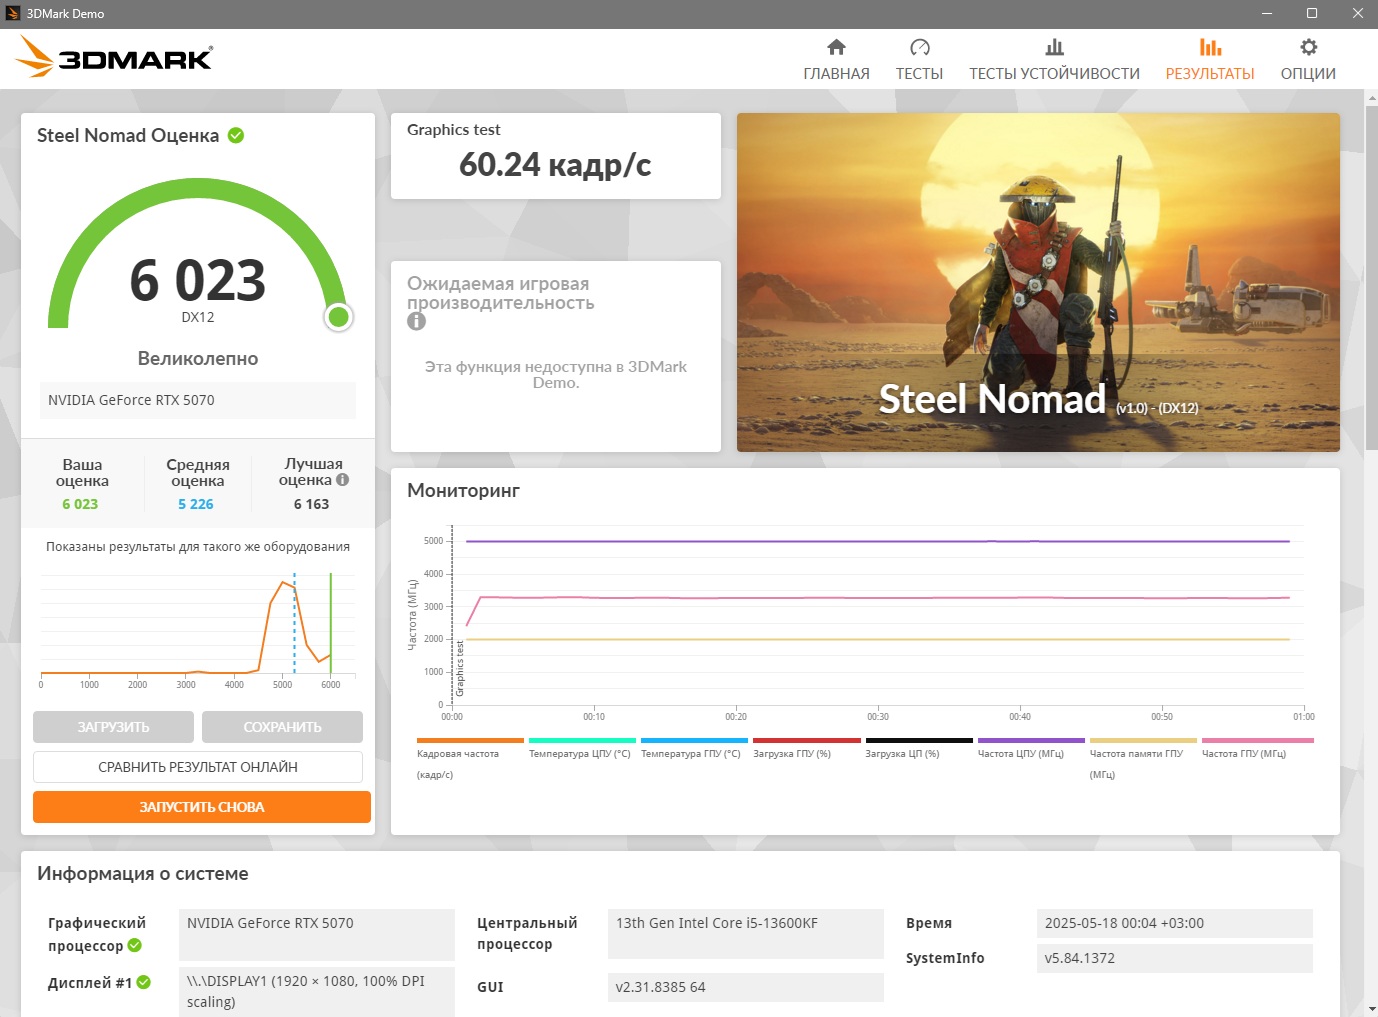Click the 60.24 кадр/с Graphics test value
The width and height of the screenshot is (1378, 1017).
555,164
